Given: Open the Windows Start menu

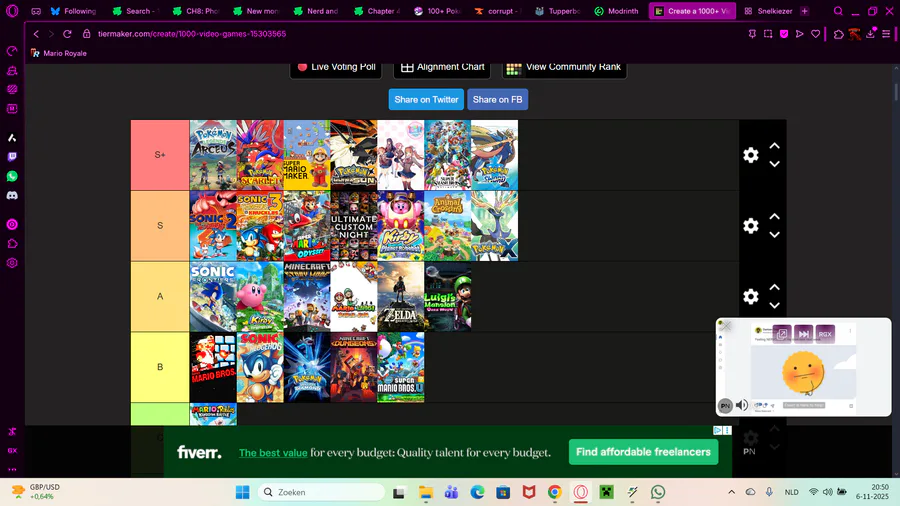Looking at the screenshot, I should 243,492.
